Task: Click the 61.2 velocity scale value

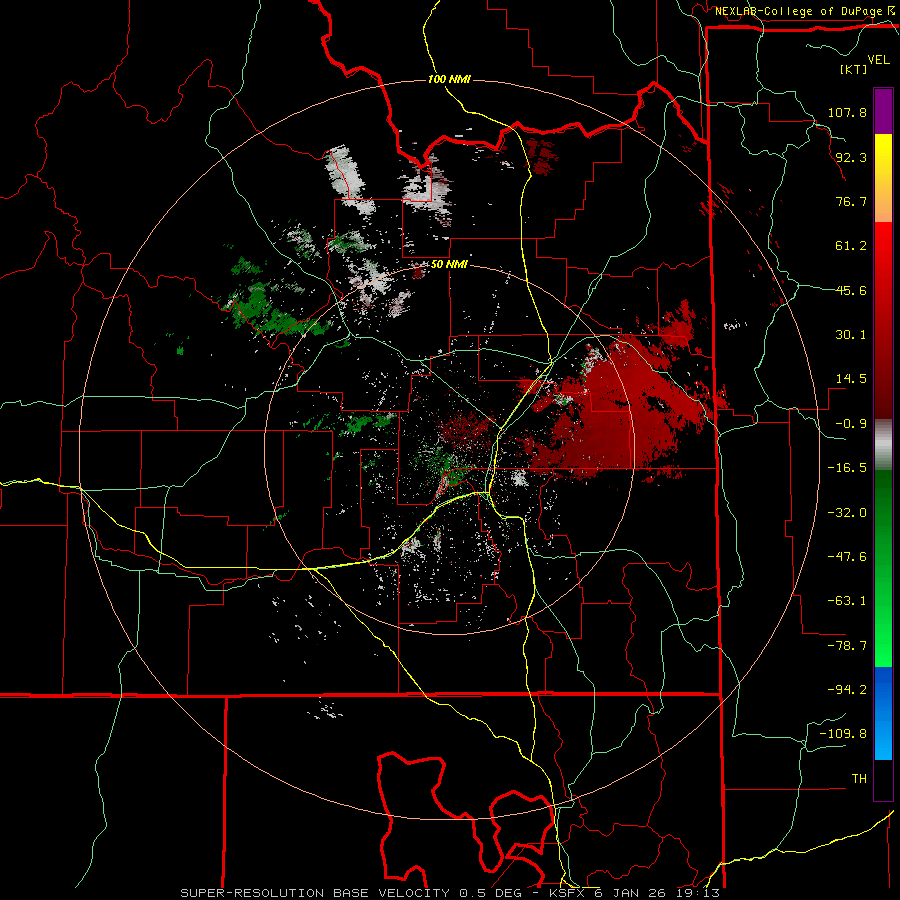Action: (851, 246)
